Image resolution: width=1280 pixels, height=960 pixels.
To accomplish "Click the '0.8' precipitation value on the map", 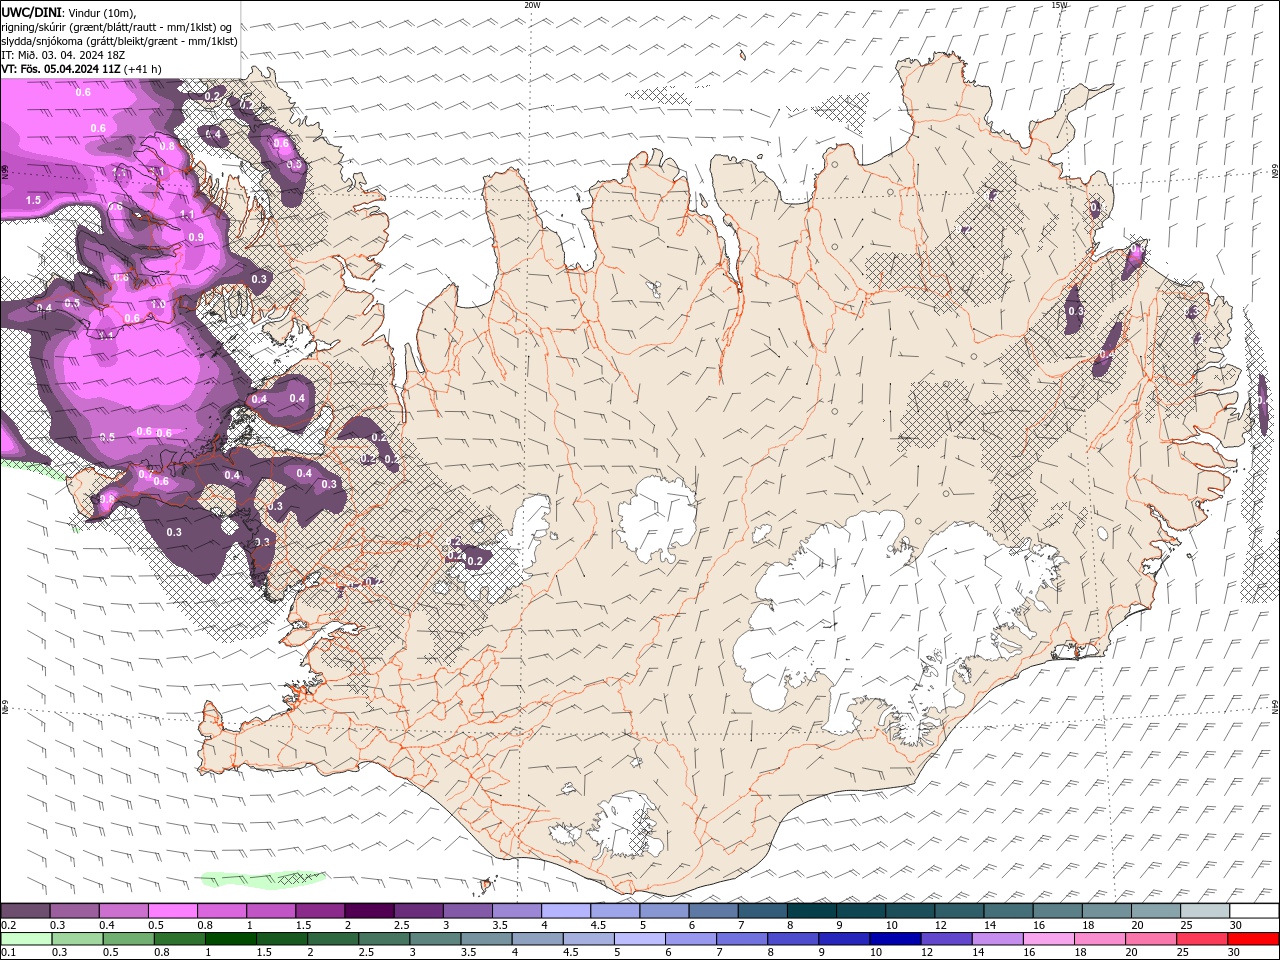I will click(x=167, y=145).
